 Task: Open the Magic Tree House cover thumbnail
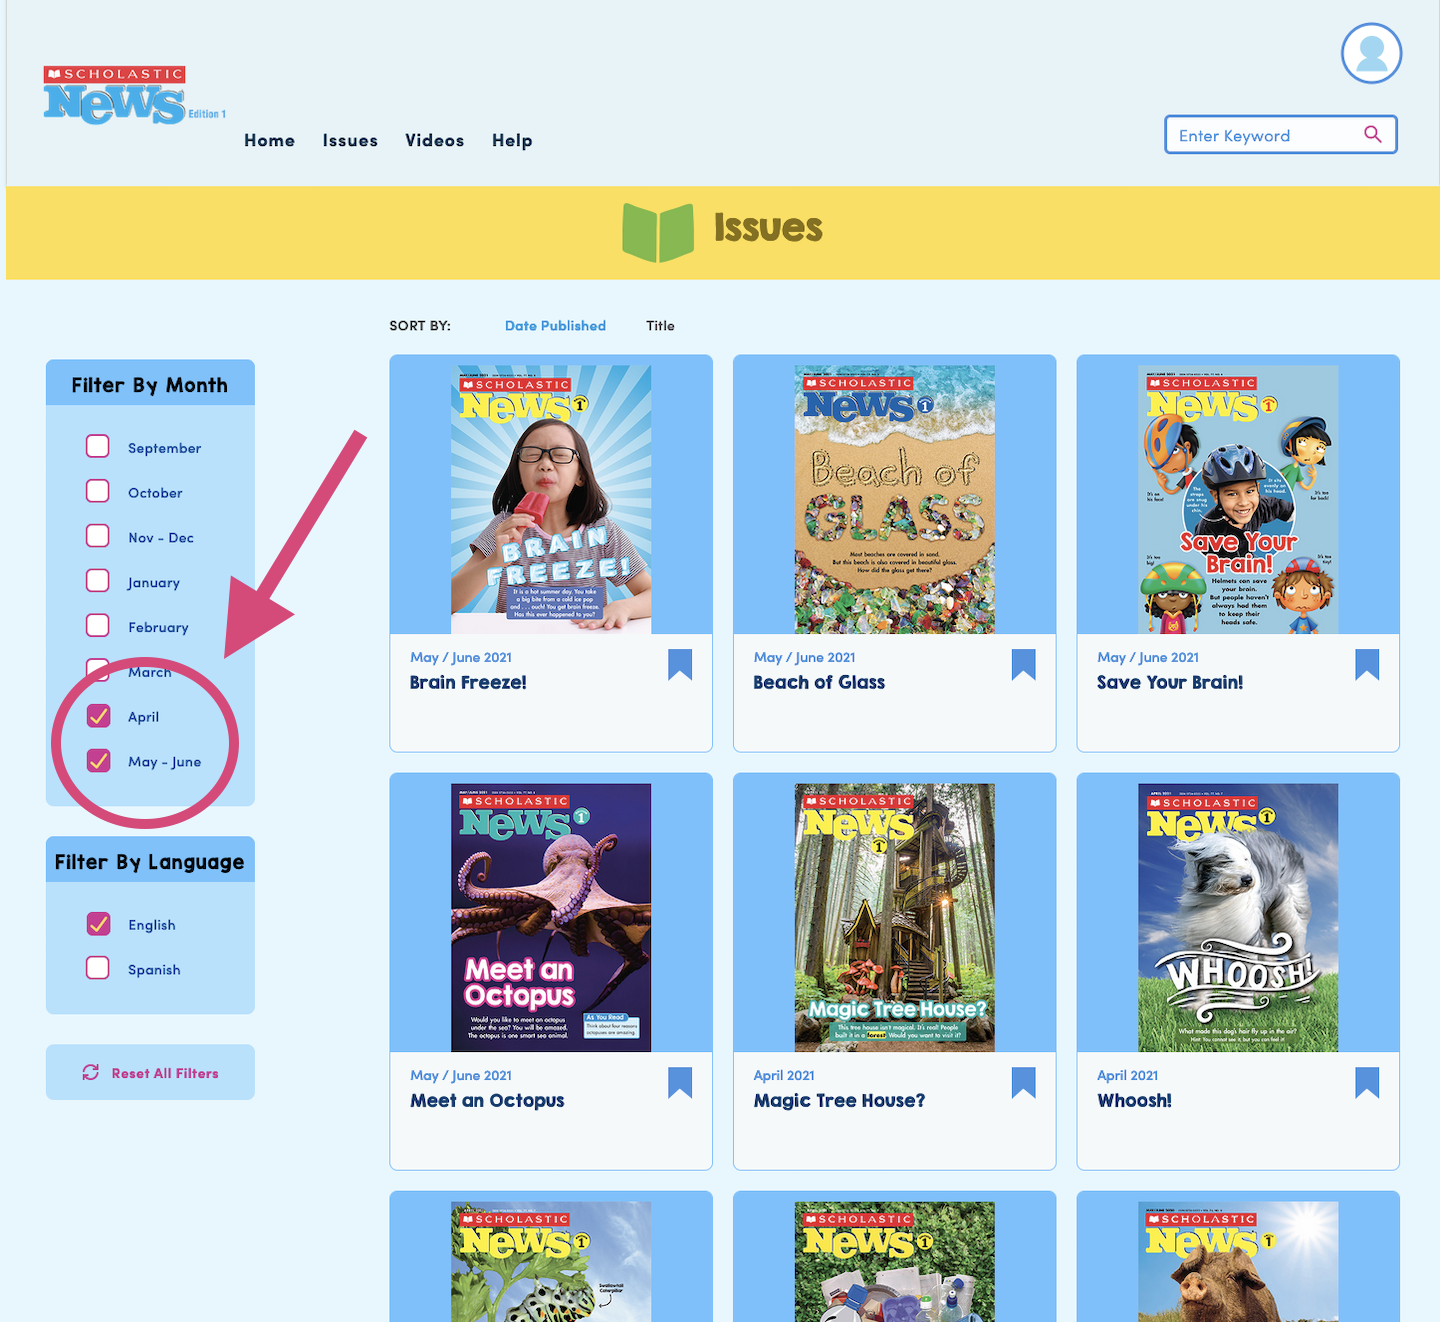pos(895,917)
